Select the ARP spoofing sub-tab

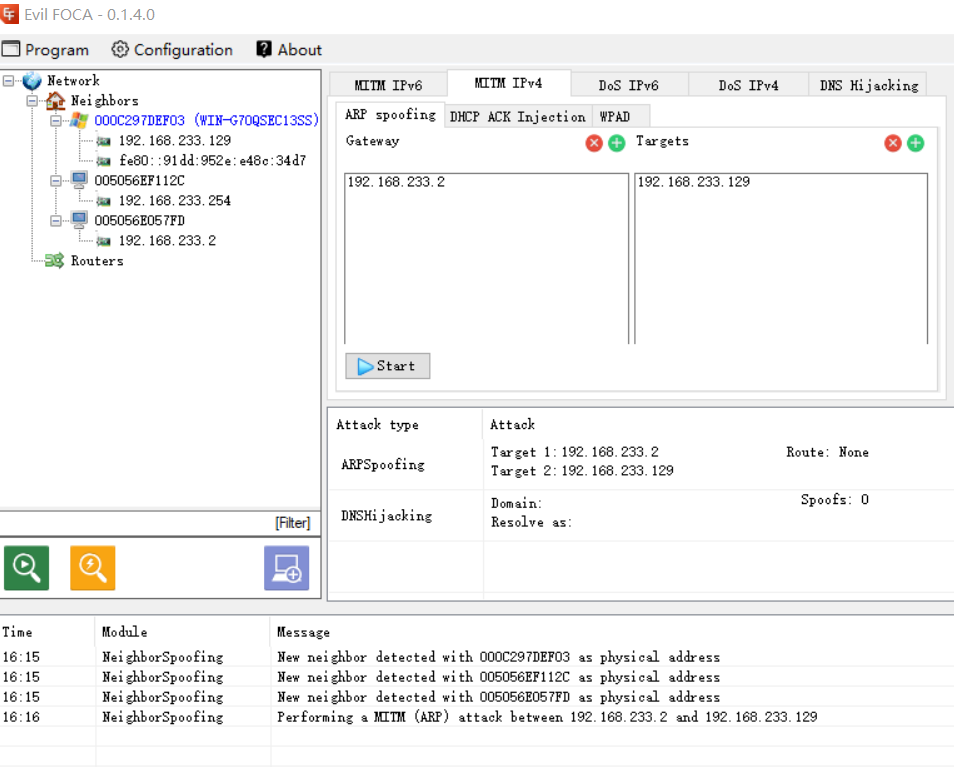[x=390, y=114]
